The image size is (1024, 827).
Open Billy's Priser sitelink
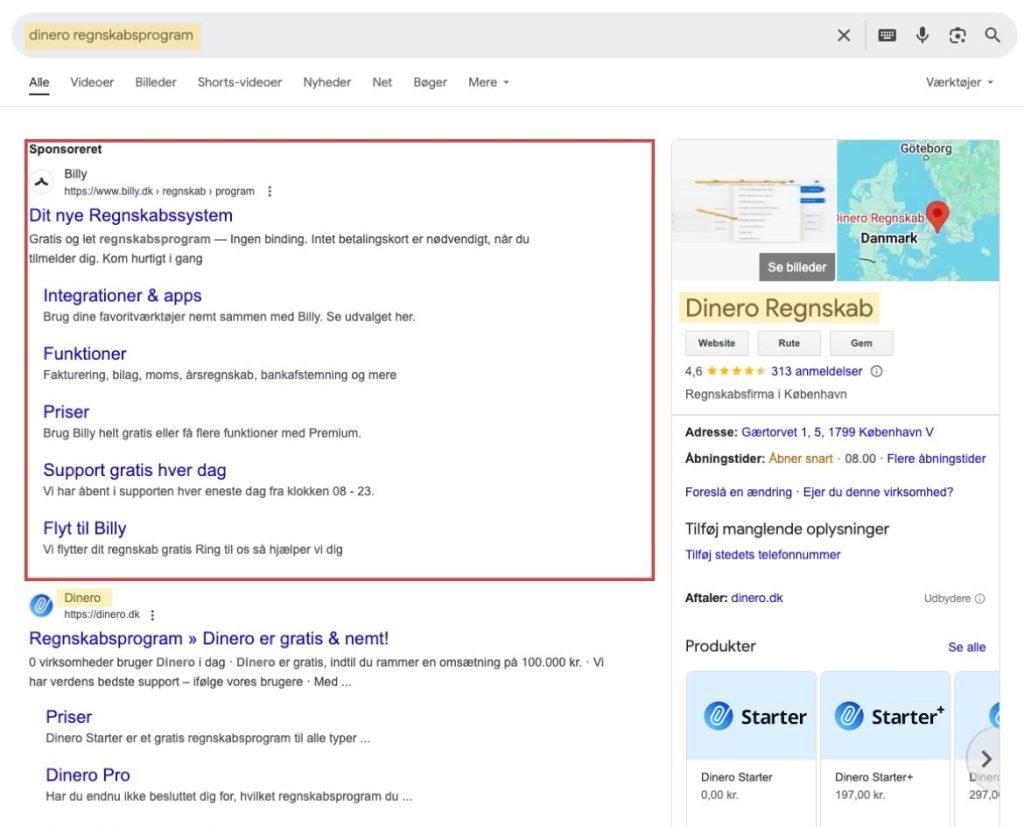point(66,412)
